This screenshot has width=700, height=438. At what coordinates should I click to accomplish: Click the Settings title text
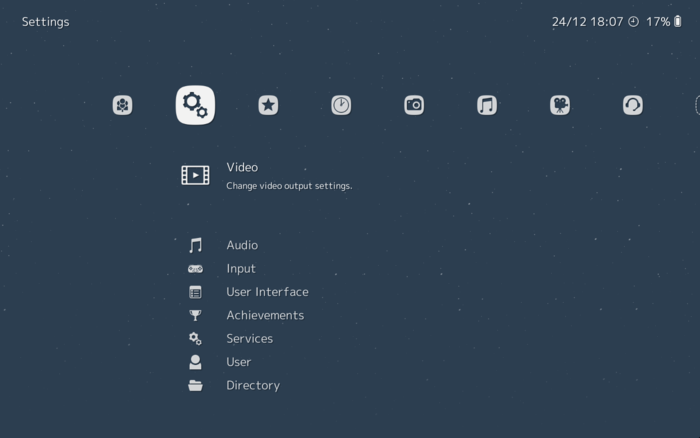point(46,22)
